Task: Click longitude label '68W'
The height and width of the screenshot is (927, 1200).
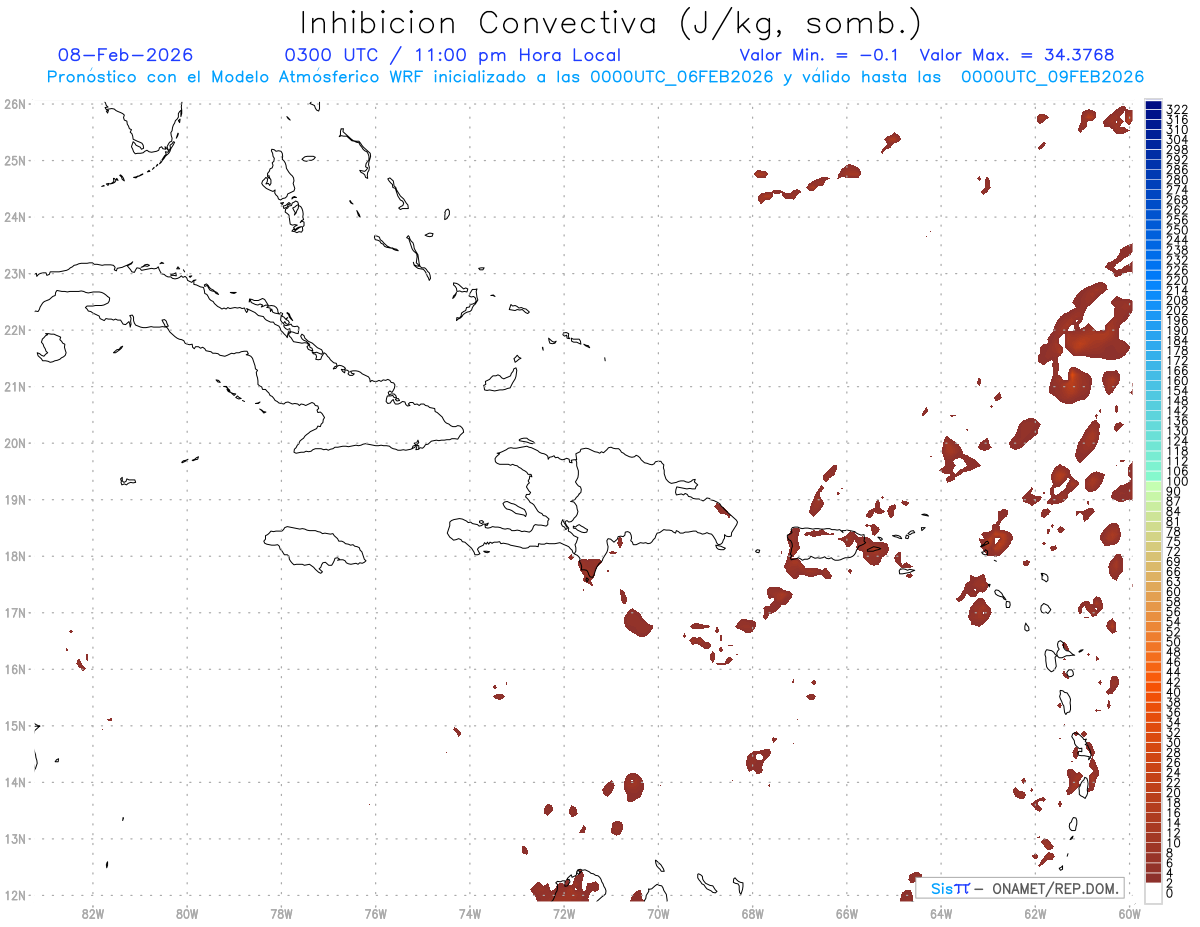Action: pyautogui.click(x=753, y=912)
